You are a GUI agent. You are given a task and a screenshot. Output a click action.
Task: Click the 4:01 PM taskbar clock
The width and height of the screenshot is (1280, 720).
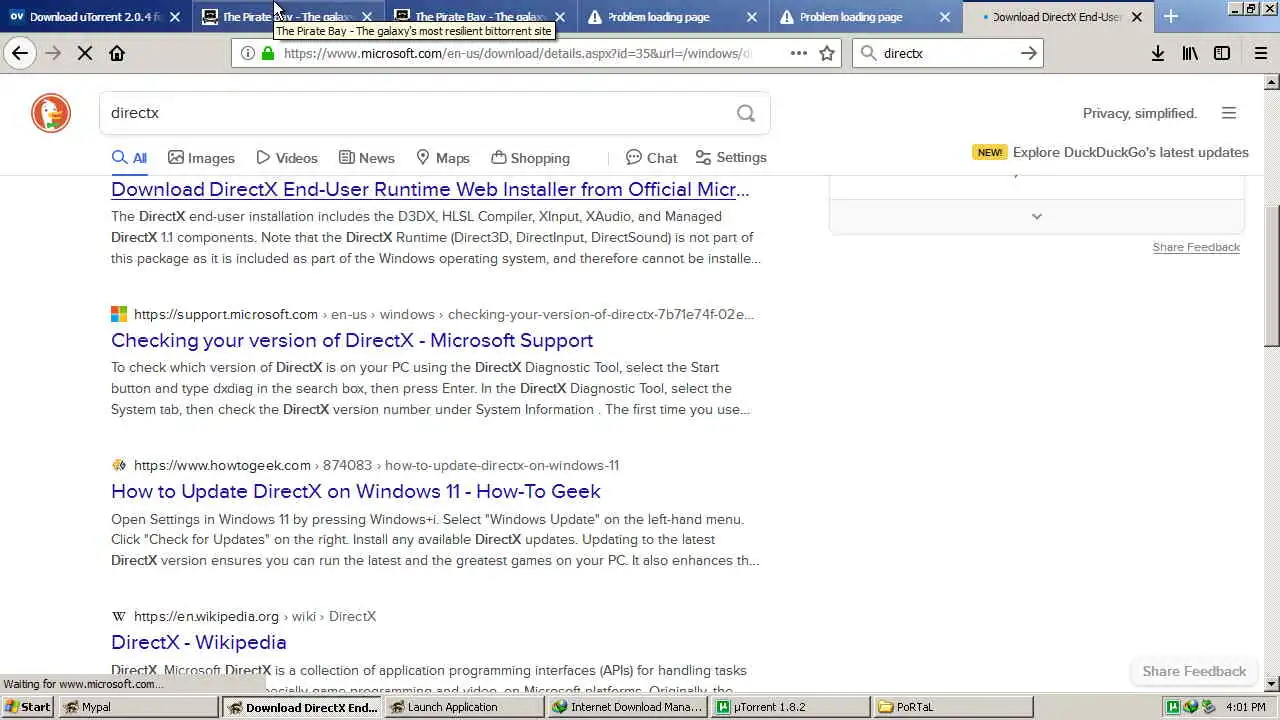(1246, 707)
